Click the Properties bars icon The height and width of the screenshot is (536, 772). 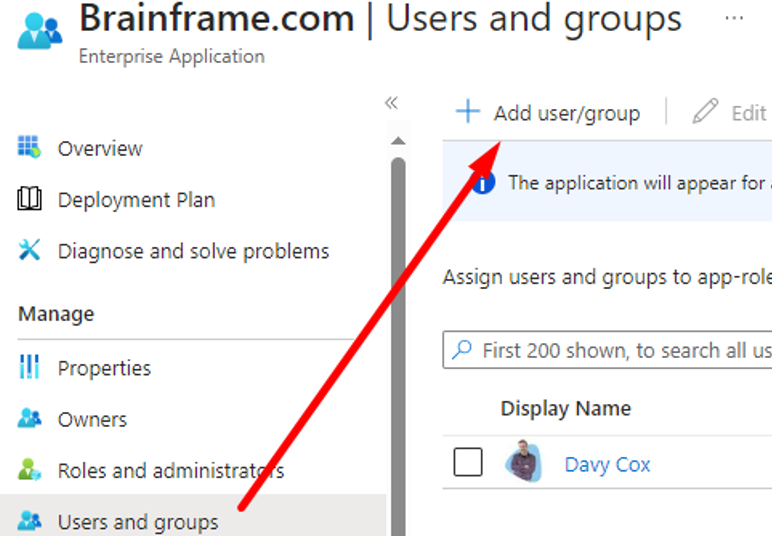29,368
